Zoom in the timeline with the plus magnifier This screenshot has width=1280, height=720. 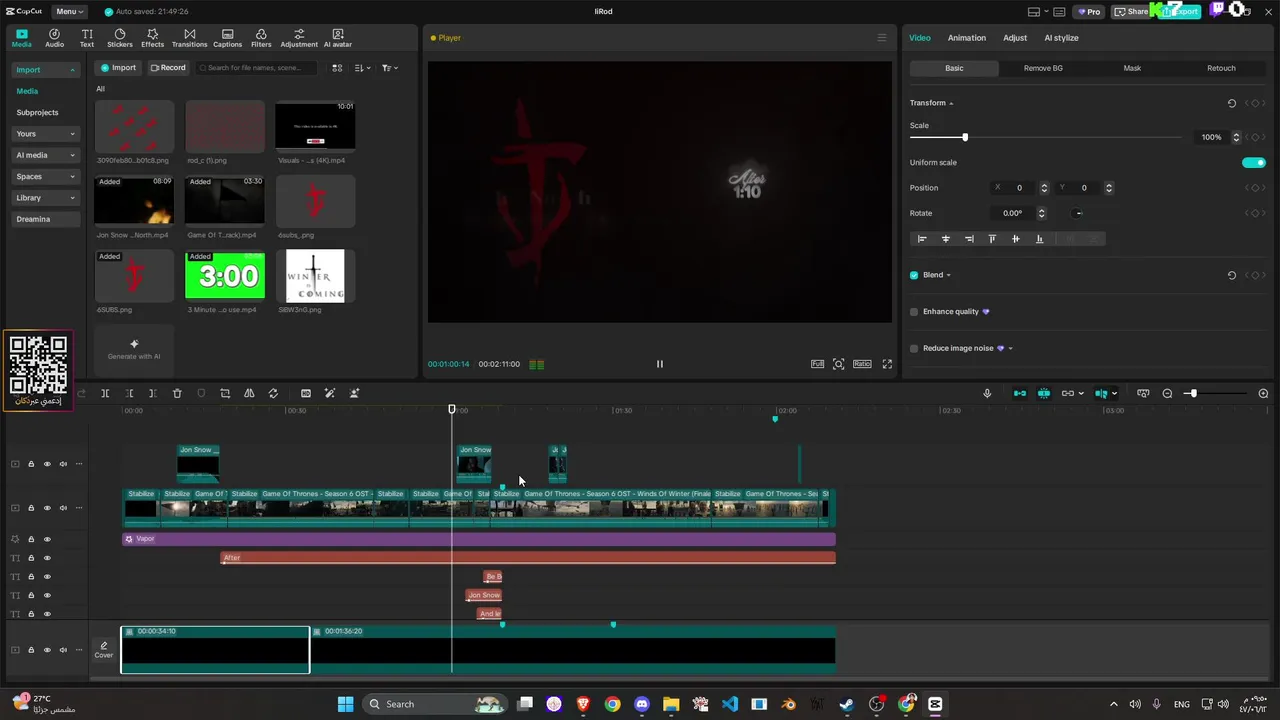1263,393
